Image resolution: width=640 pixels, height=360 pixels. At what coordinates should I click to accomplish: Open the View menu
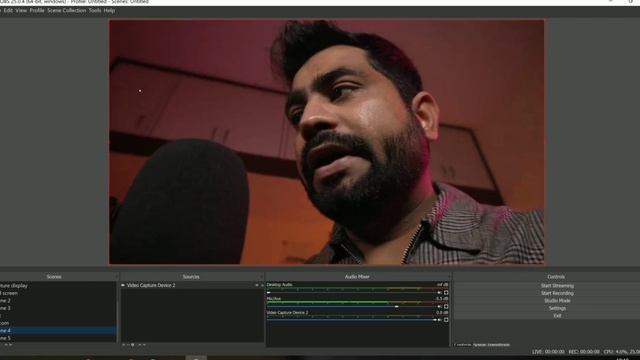point(21,11)
